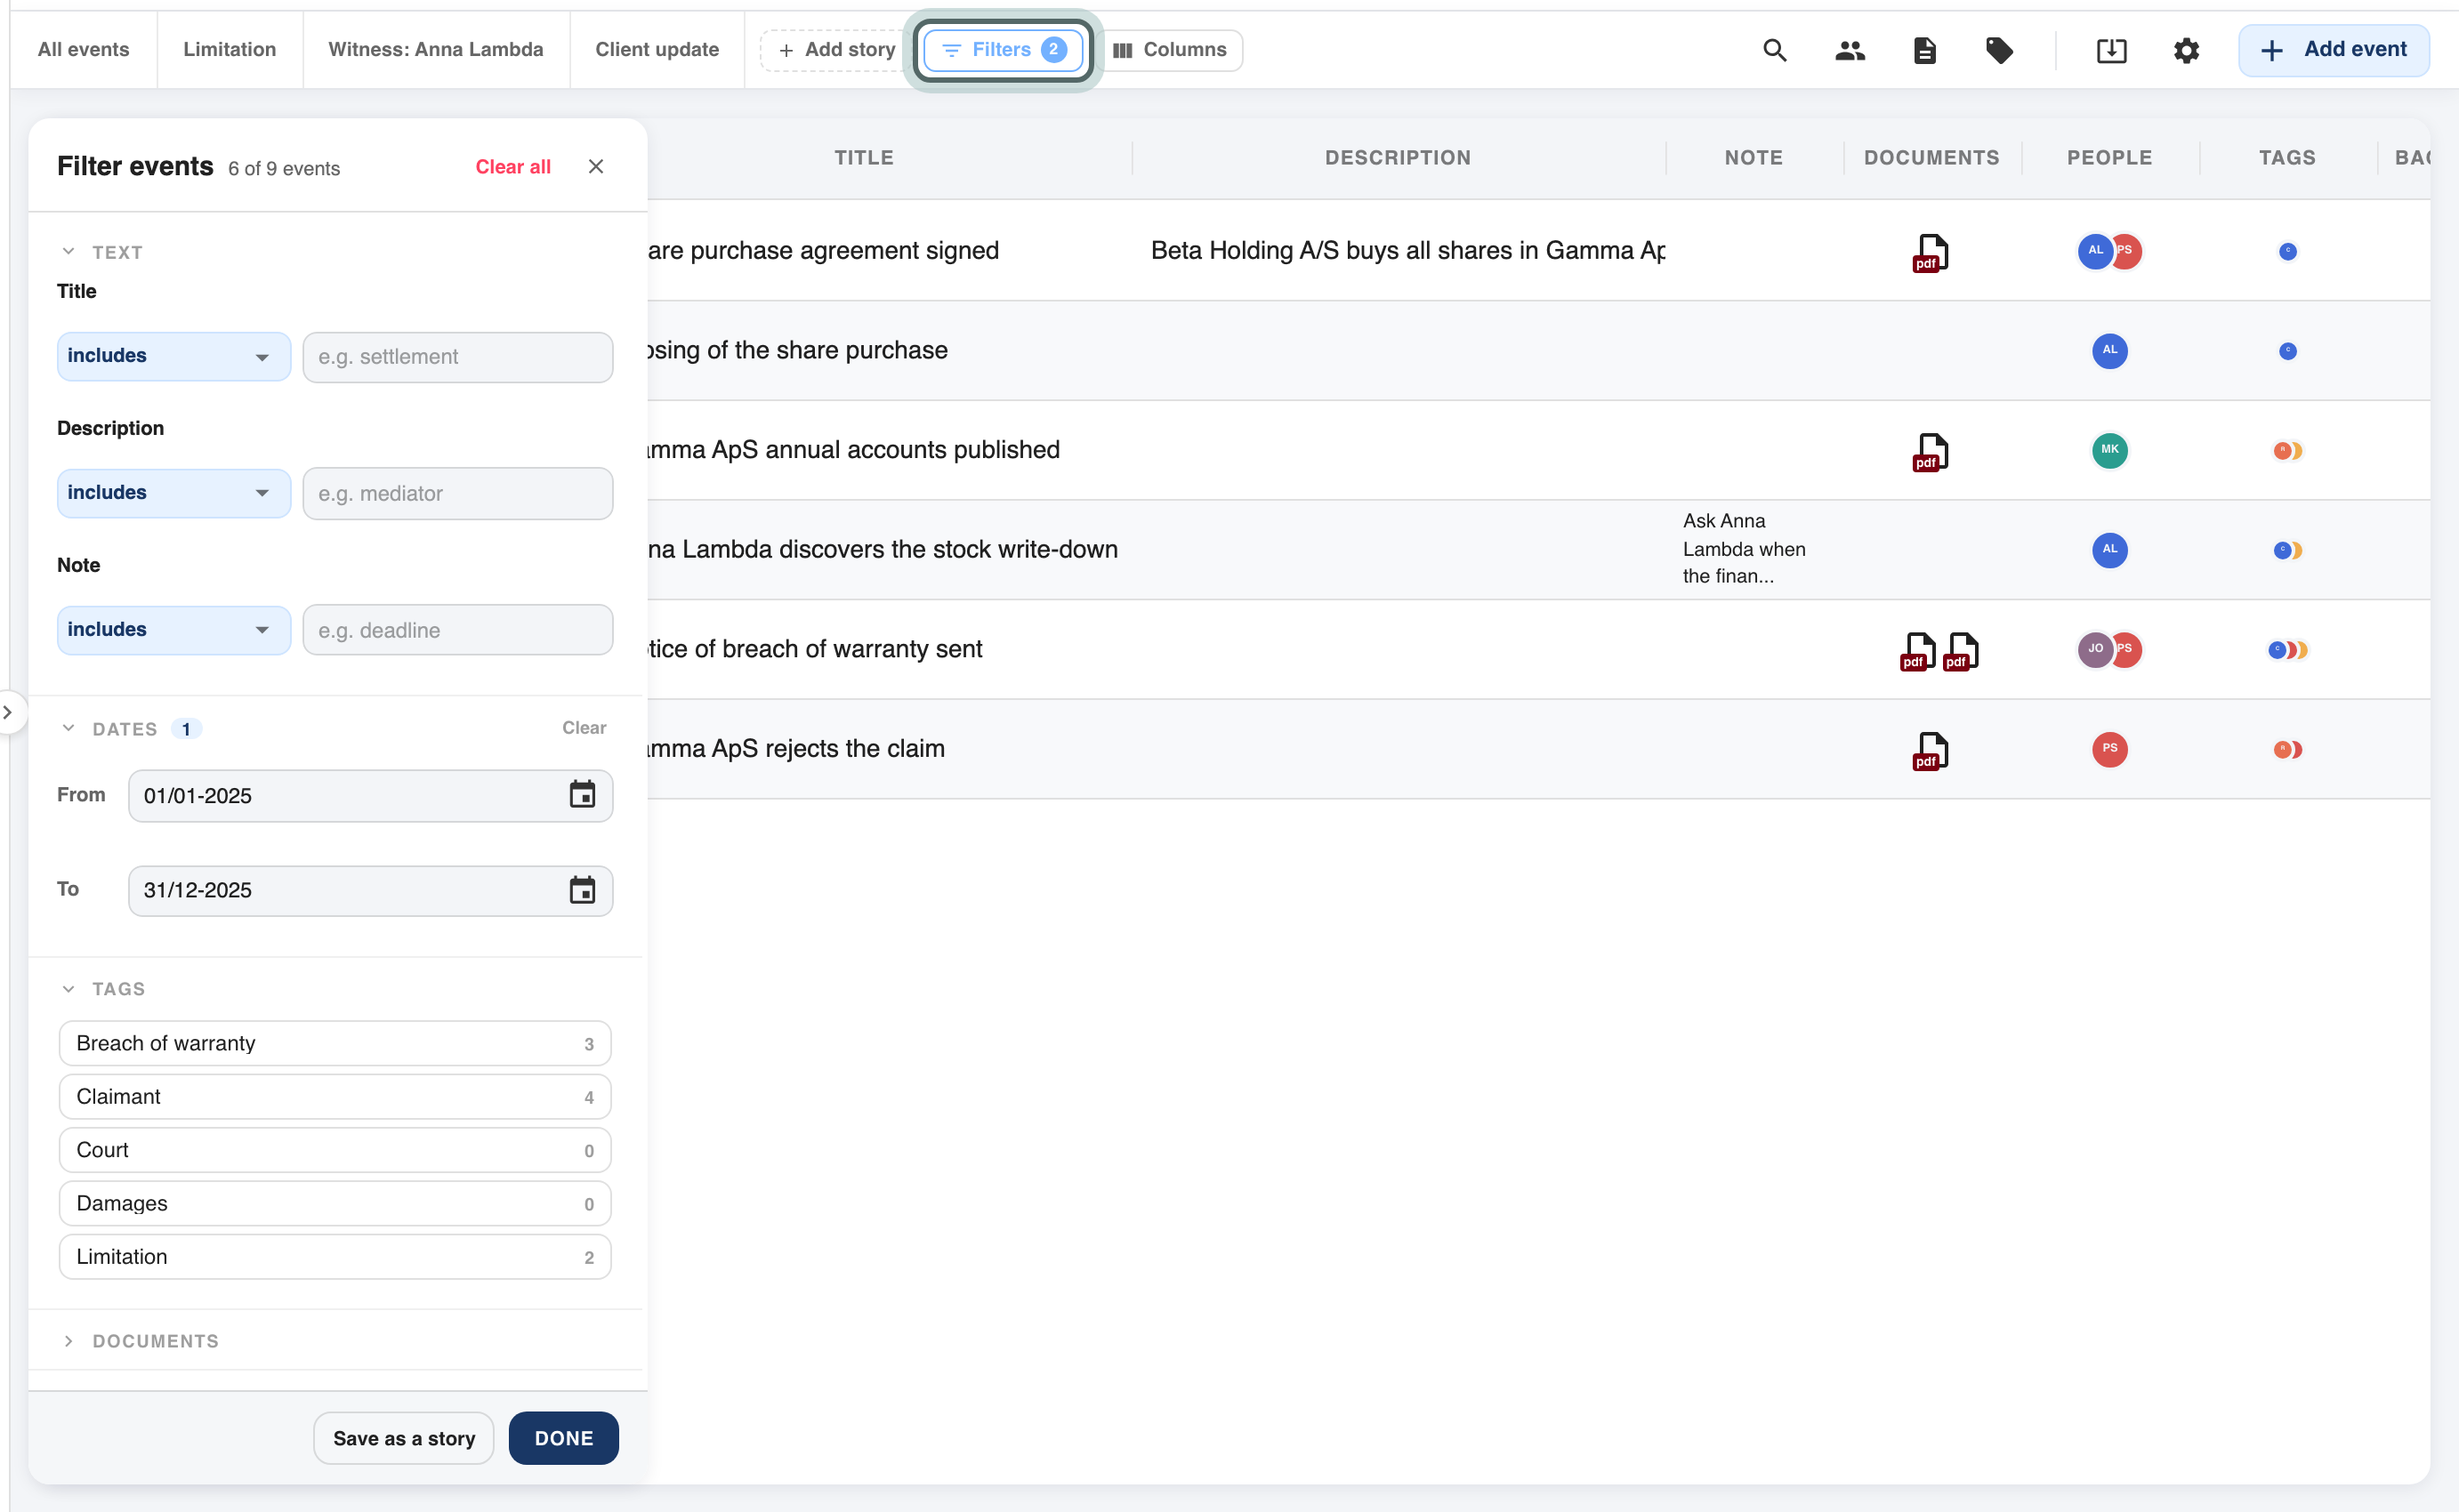This screenshot has width=2459, height=1512.
Task: Open the Note includes dropdown
Action: click(x=173, y=630)
